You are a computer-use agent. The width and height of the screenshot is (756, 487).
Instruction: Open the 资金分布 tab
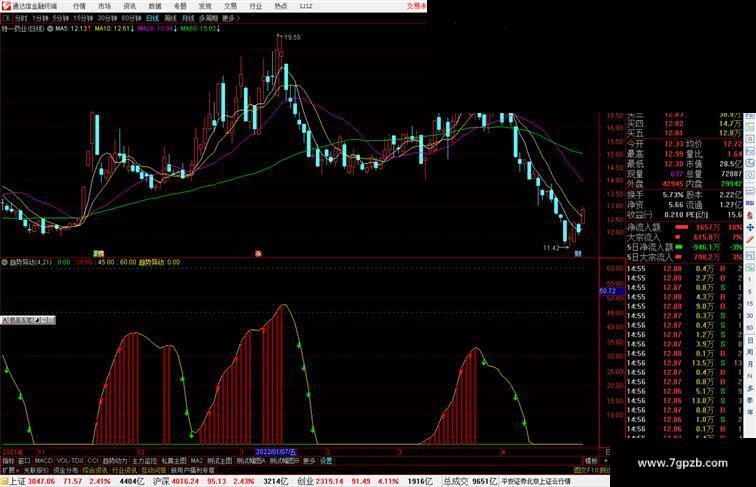[x=66, y=470]
